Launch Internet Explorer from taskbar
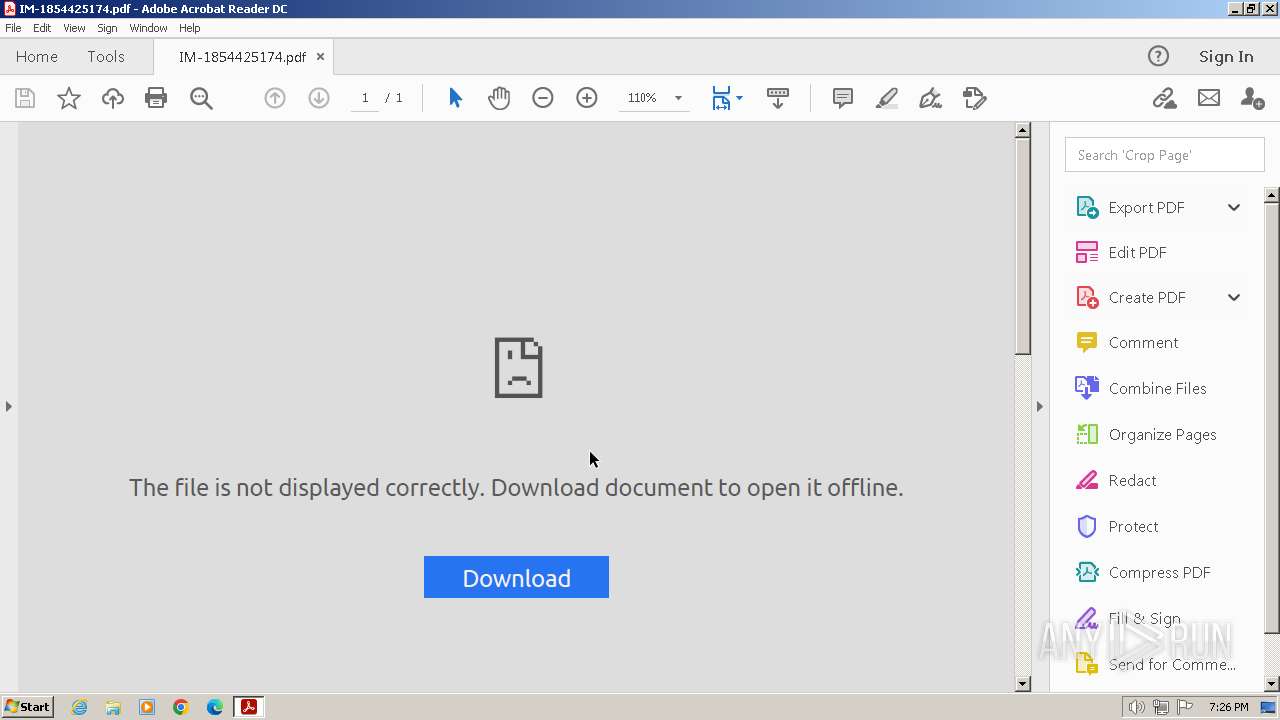The image size is (1280, 720). point(79,707)
